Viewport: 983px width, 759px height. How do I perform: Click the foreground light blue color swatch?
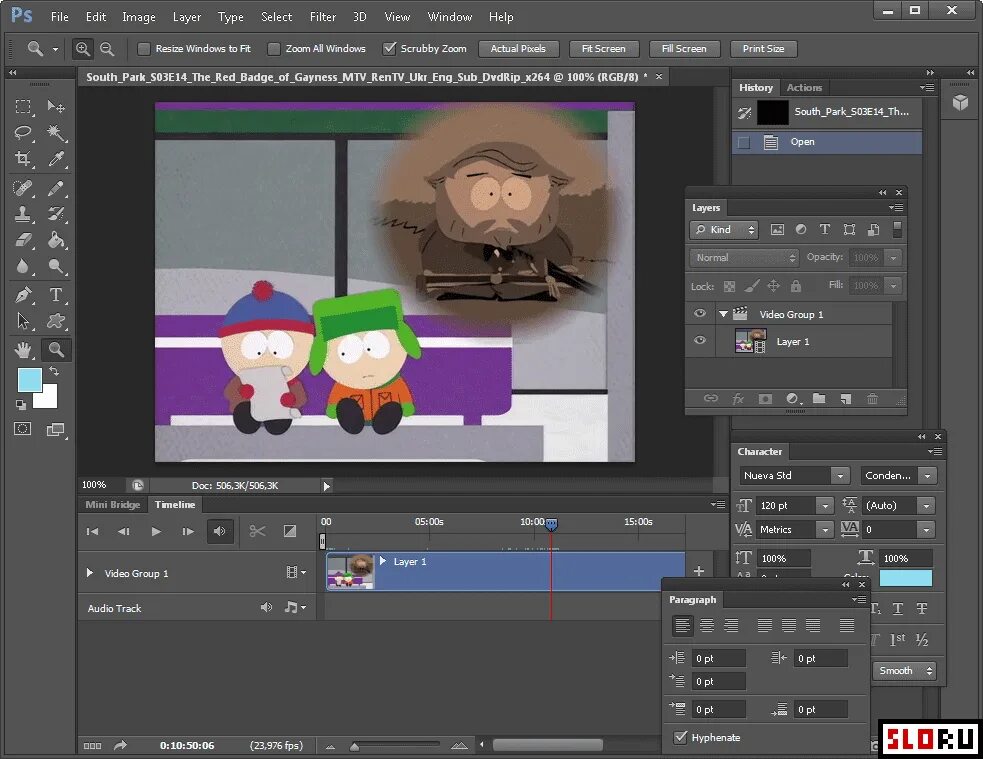tap(28, 379)
